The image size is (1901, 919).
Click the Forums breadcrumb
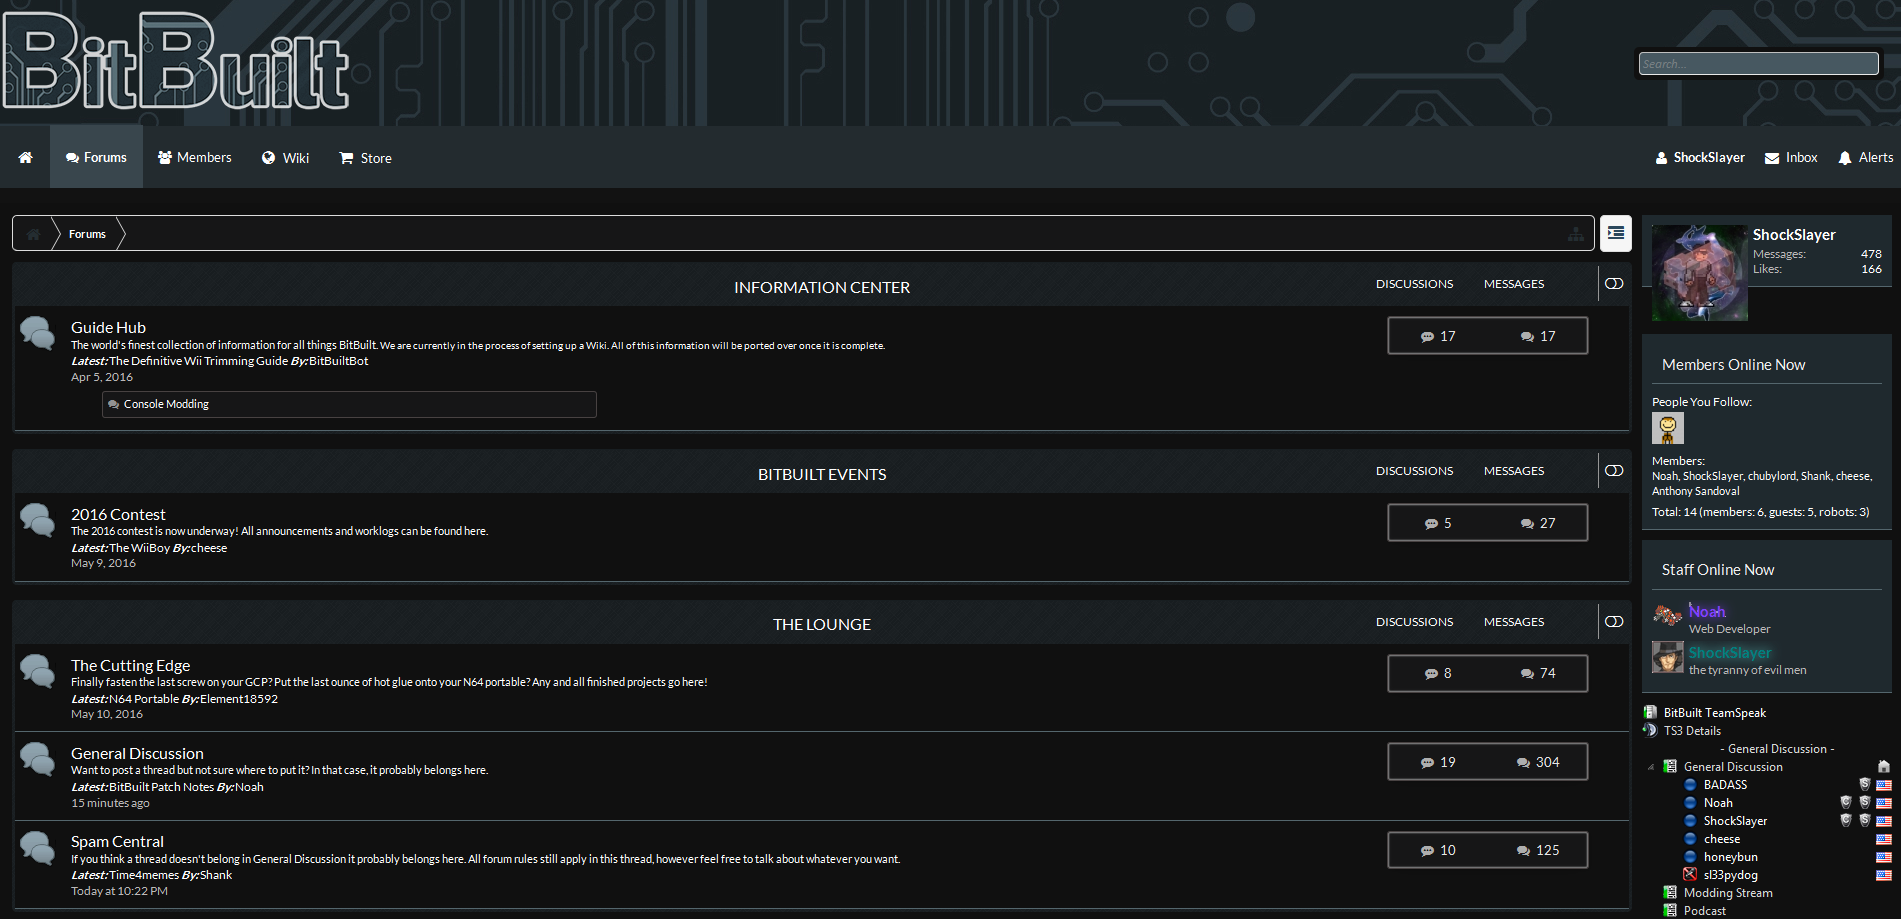point(87,234)
